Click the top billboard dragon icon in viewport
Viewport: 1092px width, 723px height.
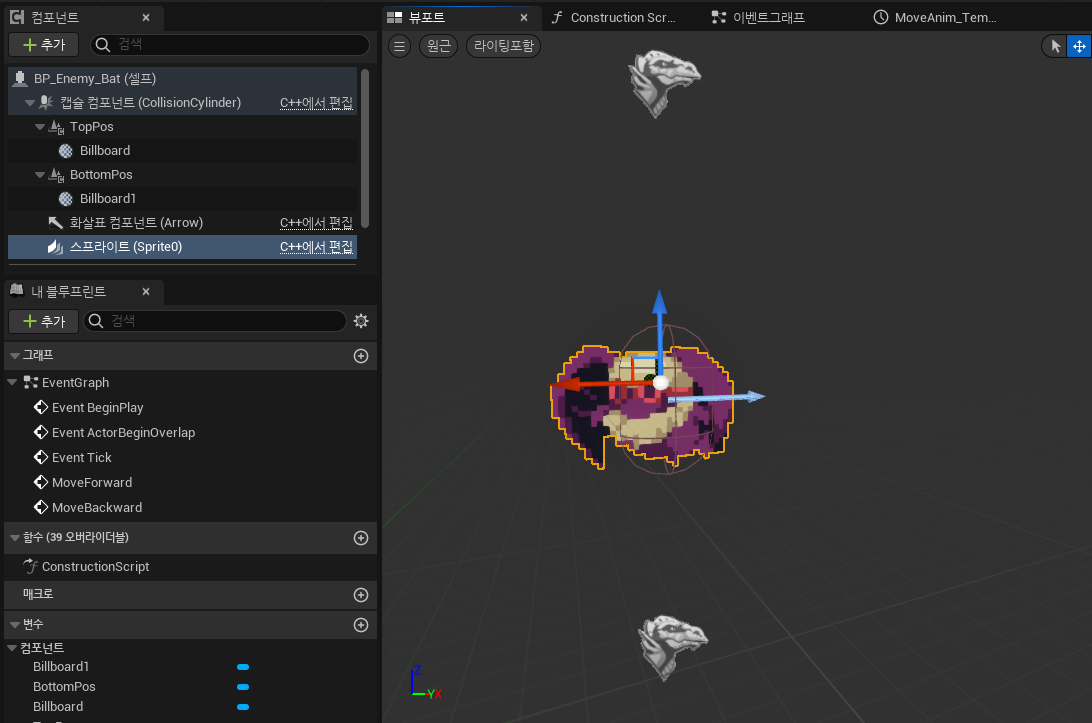click(663, 82)
